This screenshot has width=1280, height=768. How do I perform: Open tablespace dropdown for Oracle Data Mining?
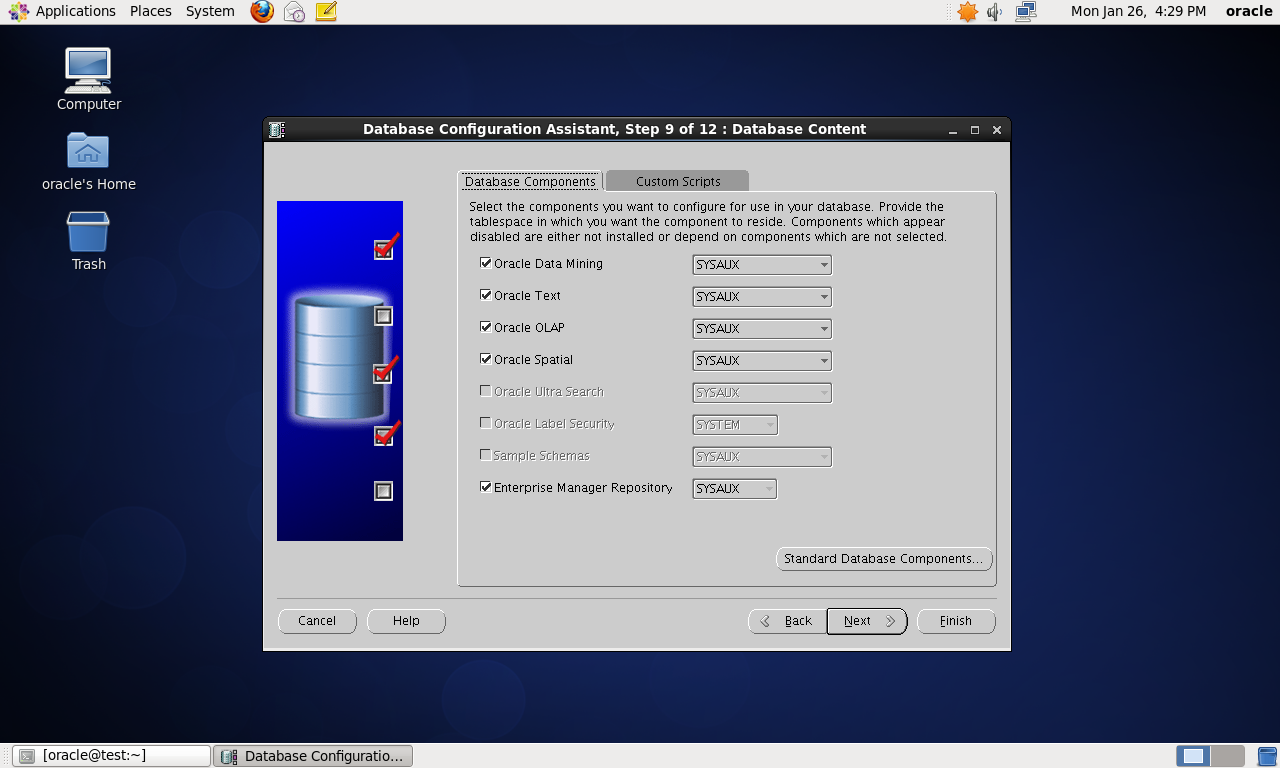pos(762,265)
